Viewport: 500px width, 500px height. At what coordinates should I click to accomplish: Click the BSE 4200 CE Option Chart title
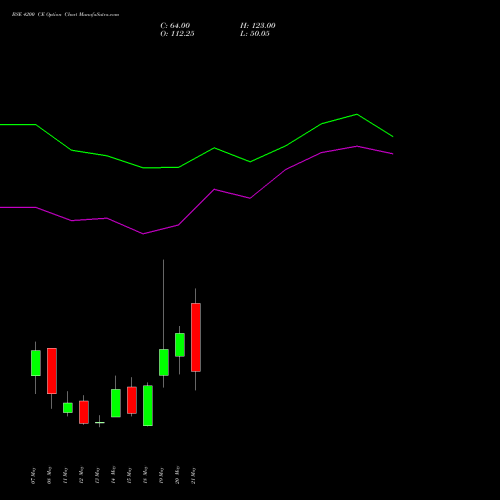(x=65, y=15)
